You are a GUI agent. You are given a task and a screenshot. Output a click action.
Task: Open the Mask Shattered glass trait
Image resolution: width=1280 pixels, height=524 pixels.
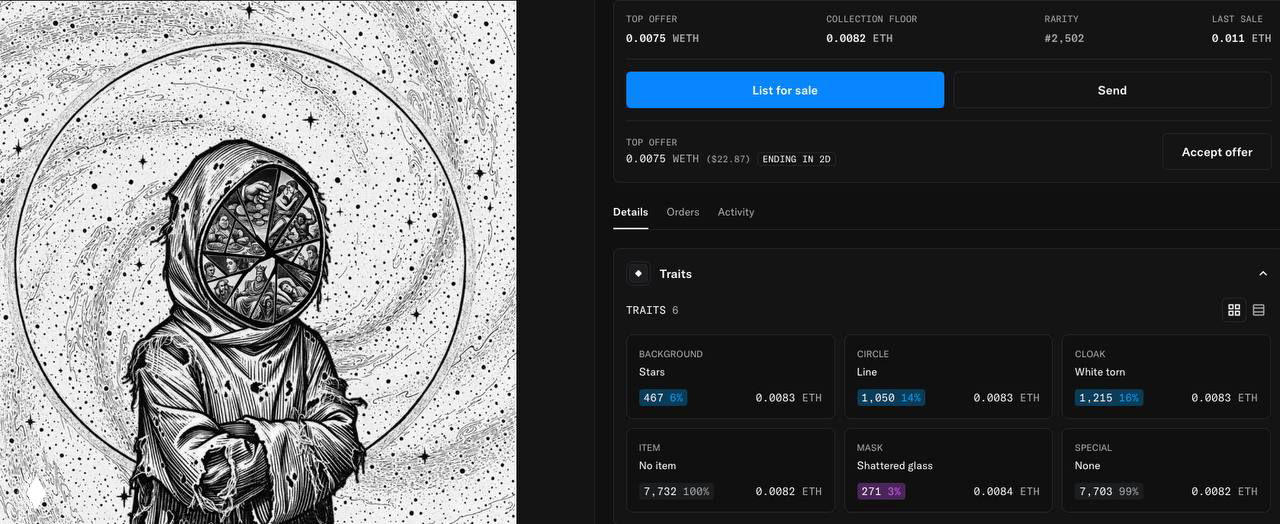point(948,470)
